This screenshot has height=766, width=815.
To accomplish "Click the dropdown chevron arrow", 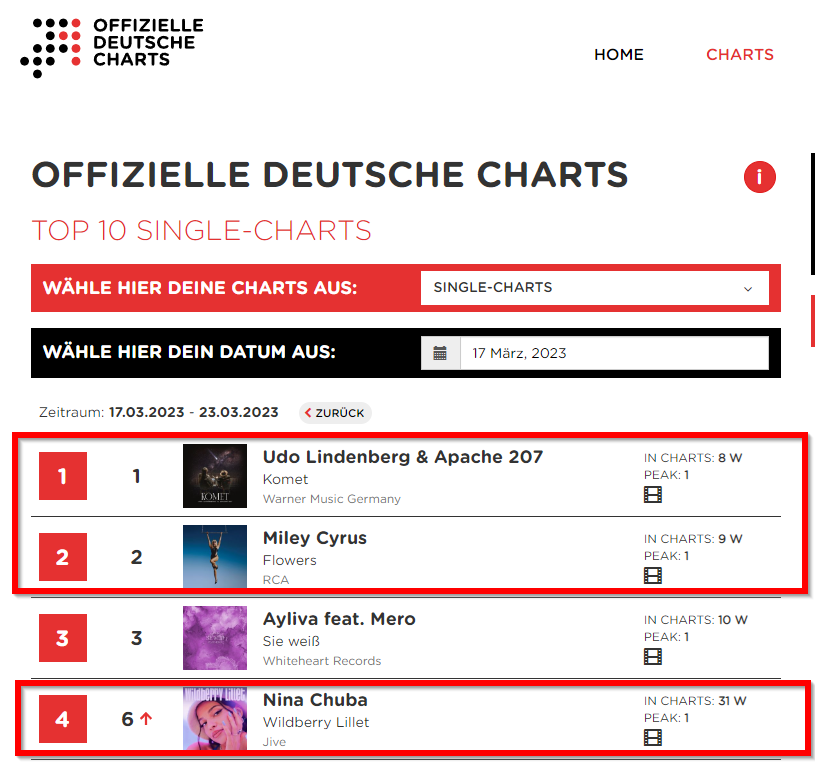I will 748,289.
